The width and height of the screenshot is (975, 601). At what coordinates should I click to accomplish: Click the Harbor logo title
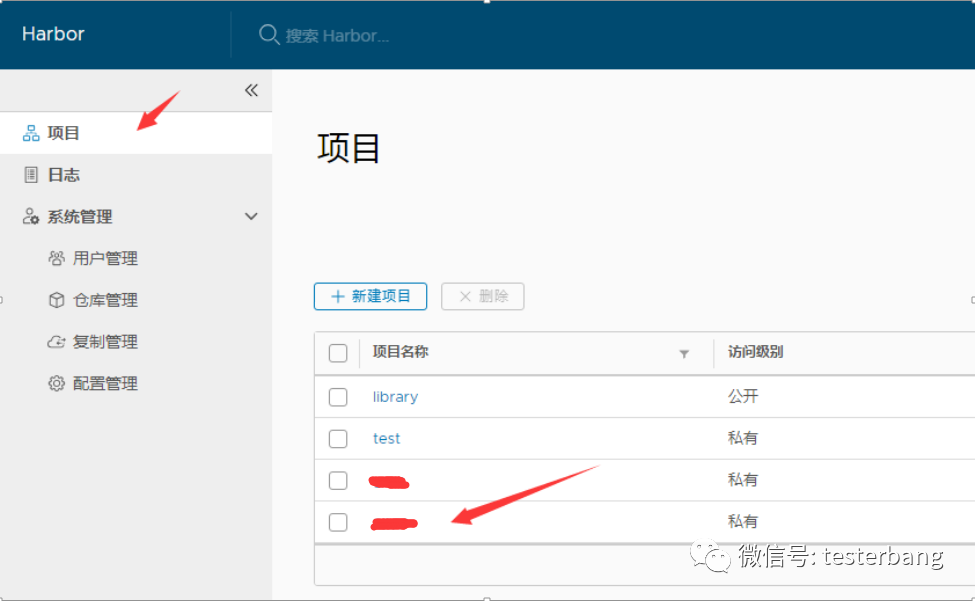coord(53,34)
